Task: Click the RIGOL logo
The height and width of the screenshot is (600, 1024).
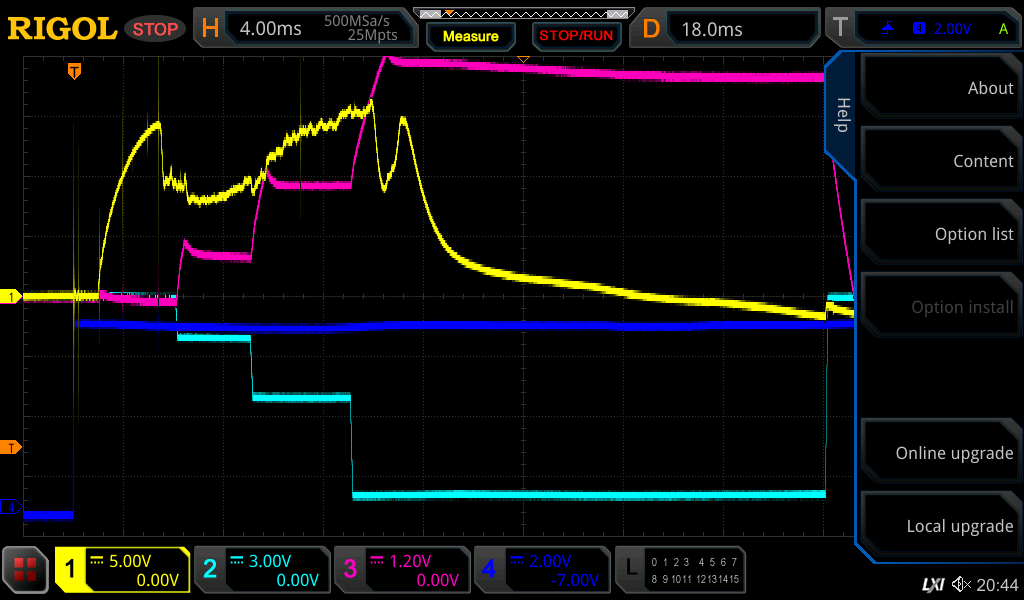Action: 62,29
